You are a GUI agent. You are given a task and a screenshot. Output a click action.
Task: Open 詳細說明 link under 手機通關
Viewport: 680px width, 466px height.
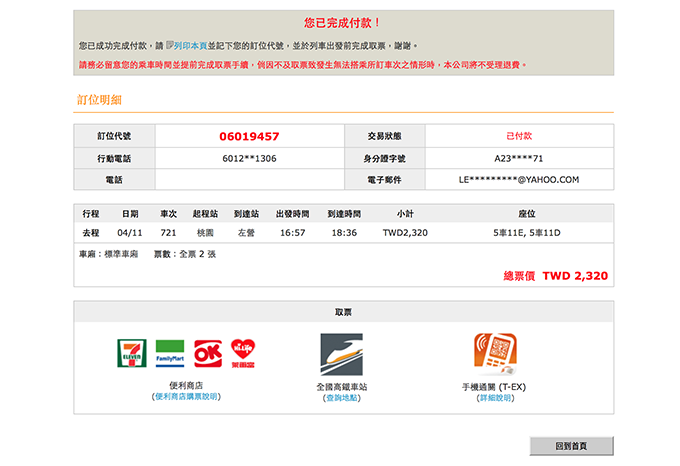(494, 398)
